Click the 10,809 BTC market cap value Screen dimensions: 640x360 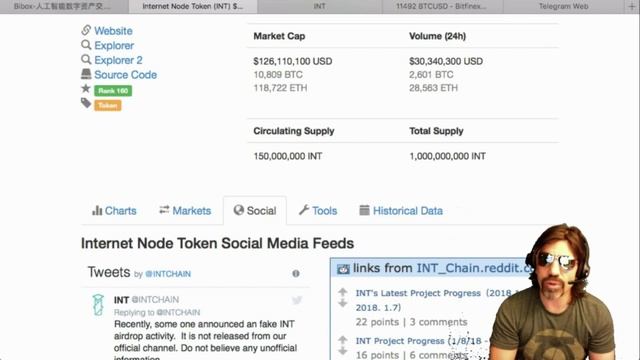278,75
